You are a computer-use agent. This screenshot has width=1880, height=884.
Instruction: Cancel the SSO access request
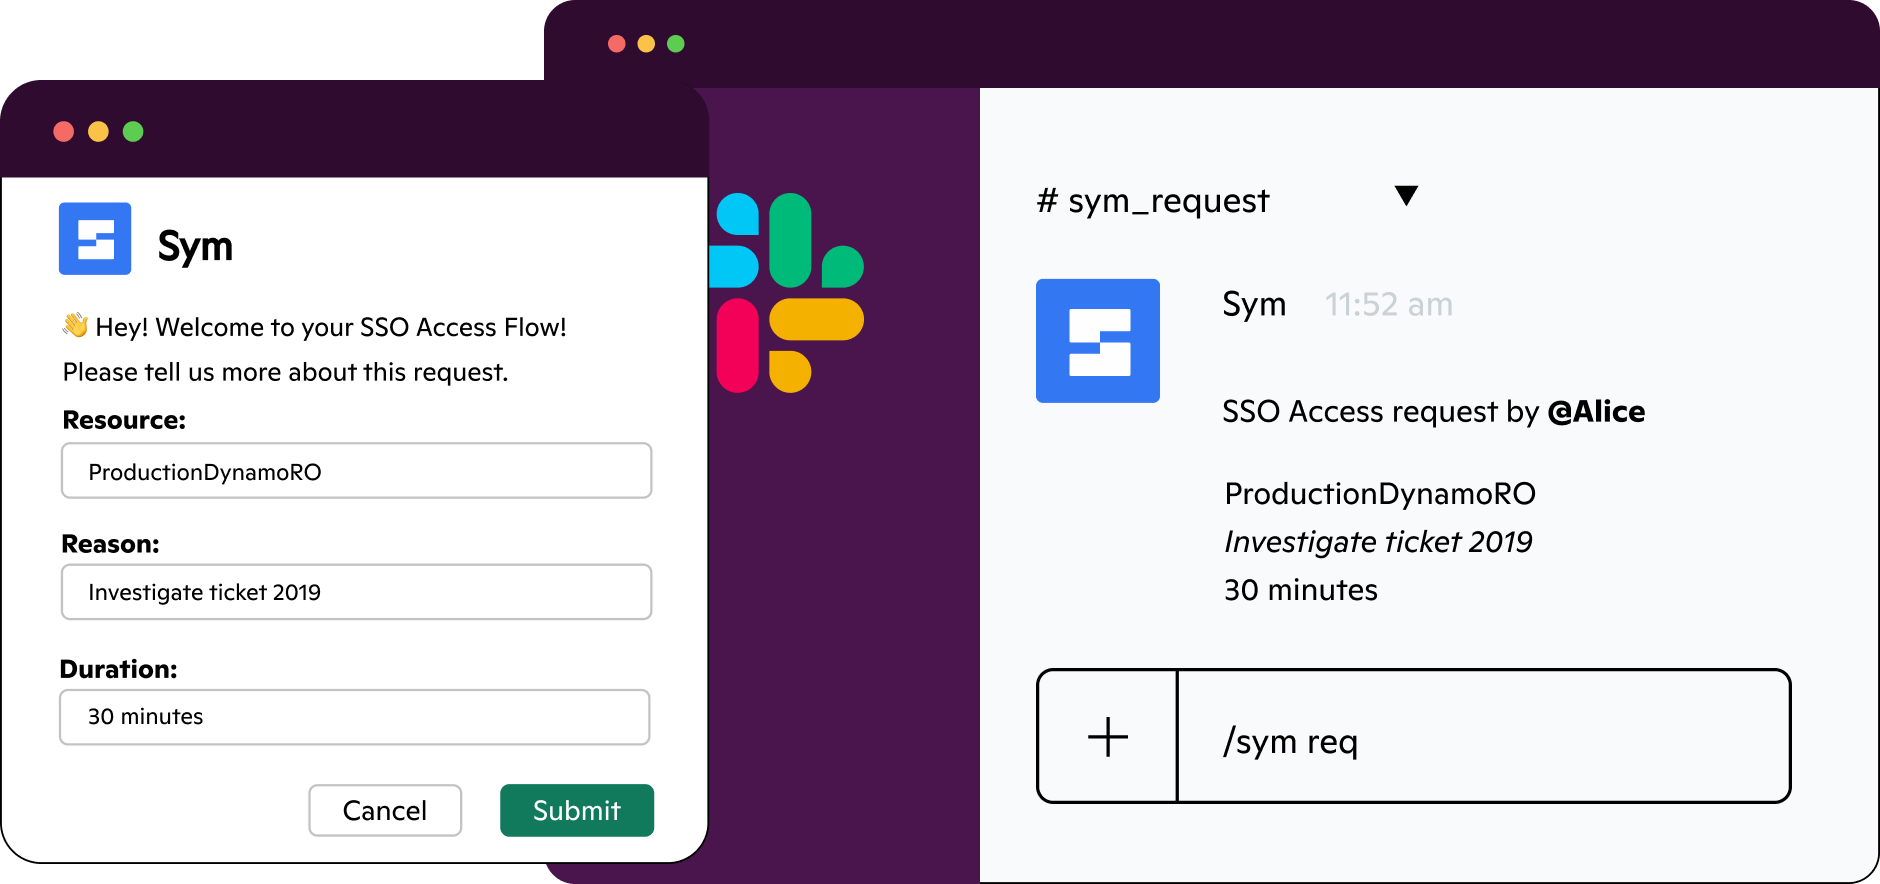pyautogui.click(x=385, y=810)
